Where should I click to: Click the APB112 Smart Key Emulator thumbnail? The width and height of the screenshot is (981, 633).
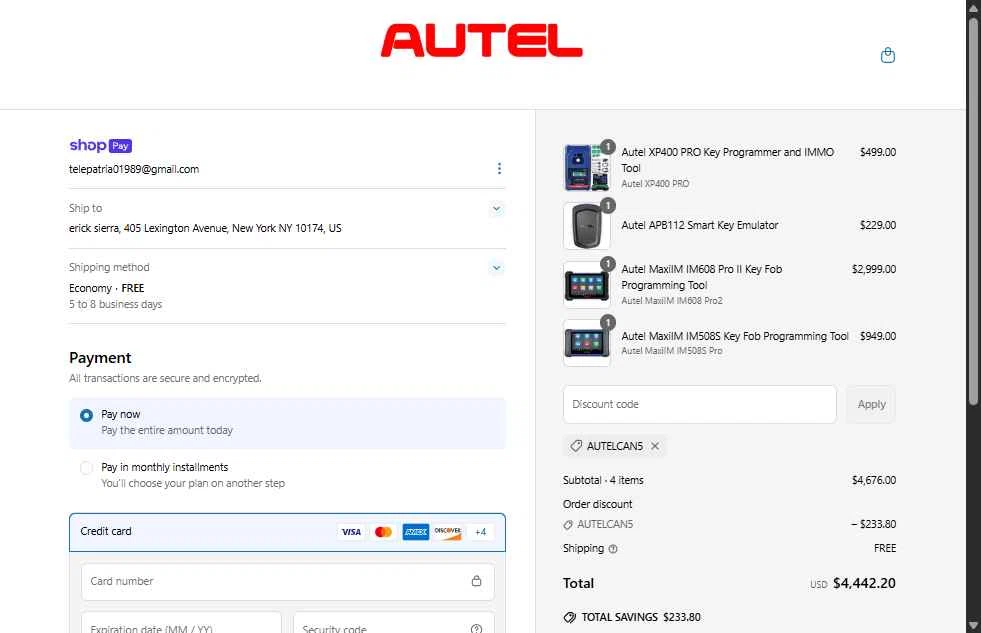pos(586,226)
